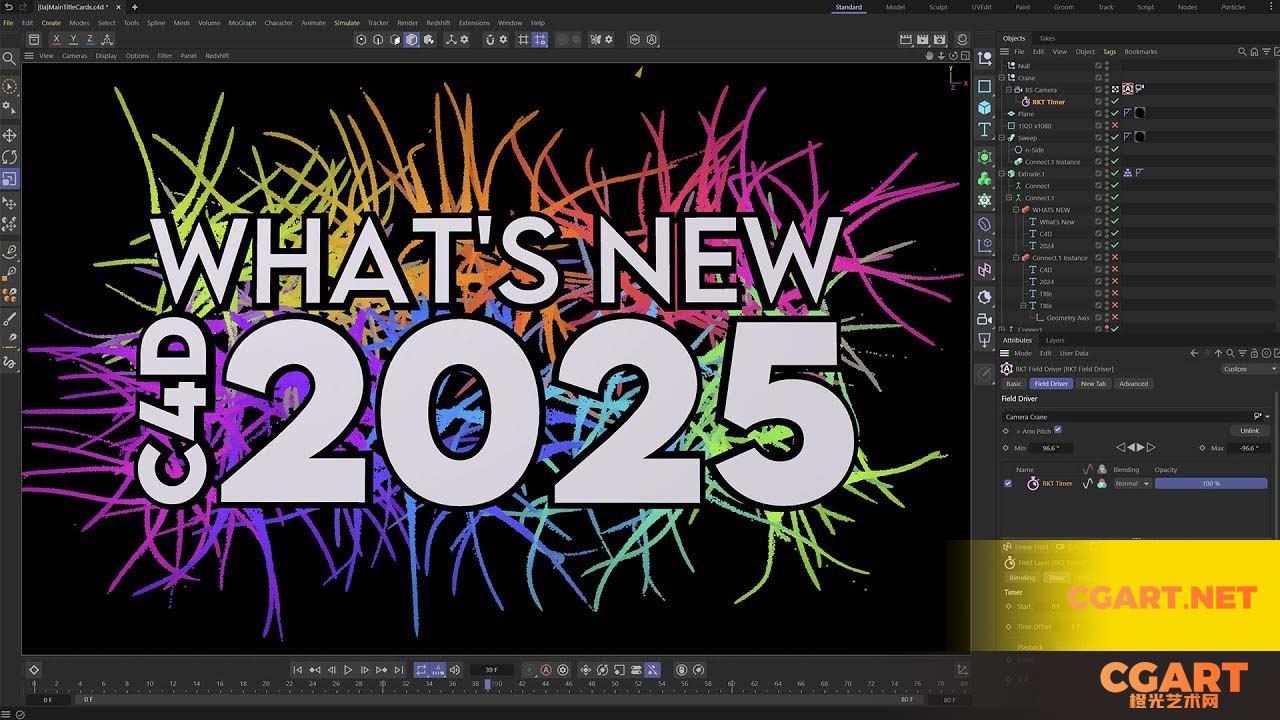
Task: Select the New Tab attributes button
Action: (1093, 384)
